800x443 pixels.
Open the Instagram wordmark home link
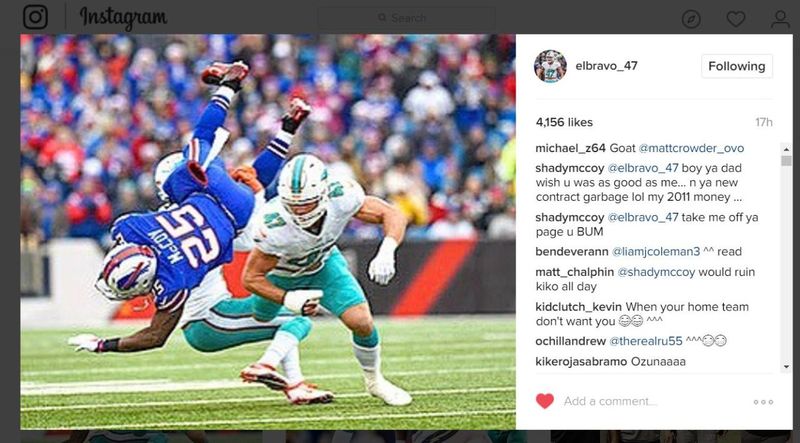point(123,18)
